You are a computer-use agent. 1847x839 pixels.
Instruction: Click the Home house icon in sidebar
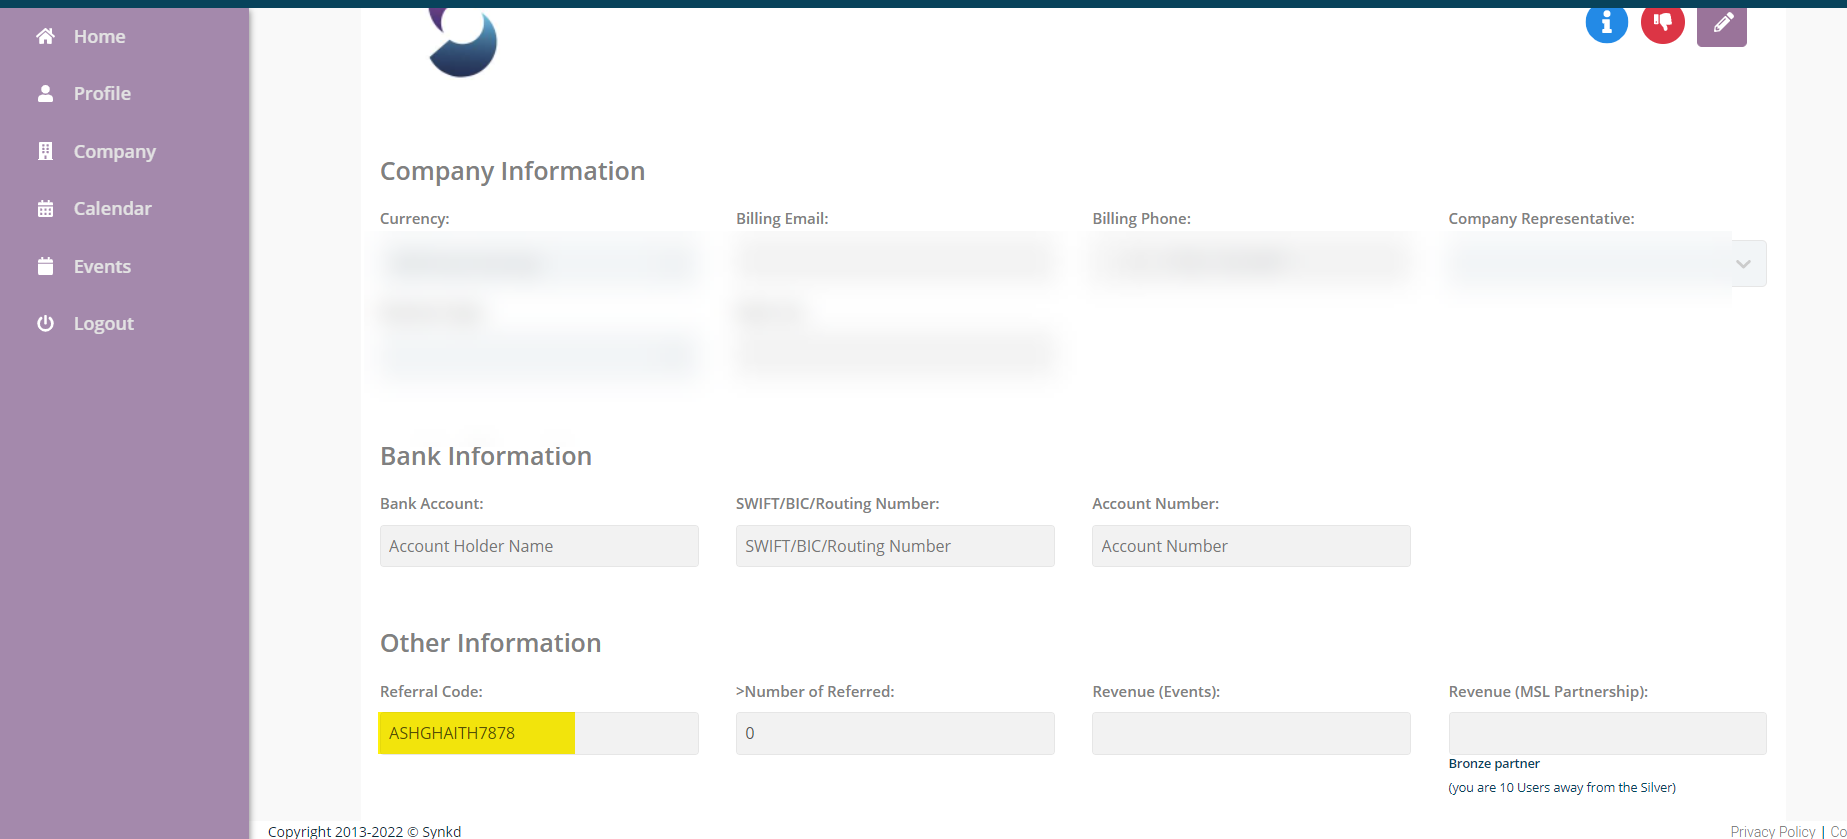point(45,37)
